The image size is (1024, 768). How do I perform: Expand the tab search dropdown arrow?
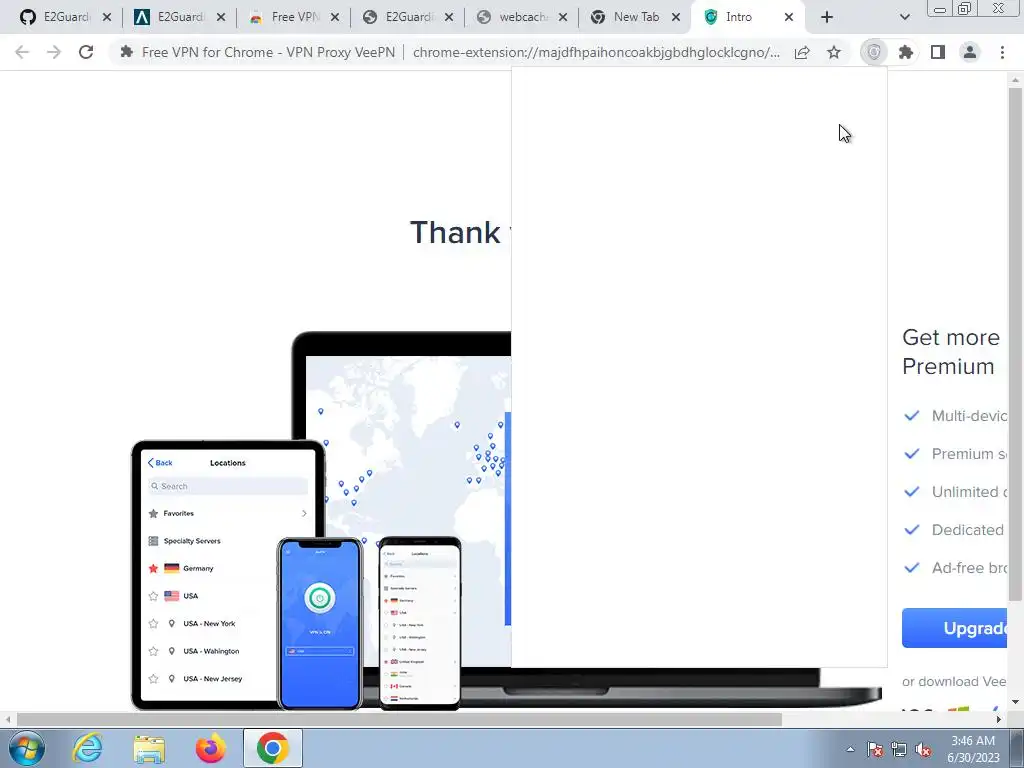click(x=904, y=17)
